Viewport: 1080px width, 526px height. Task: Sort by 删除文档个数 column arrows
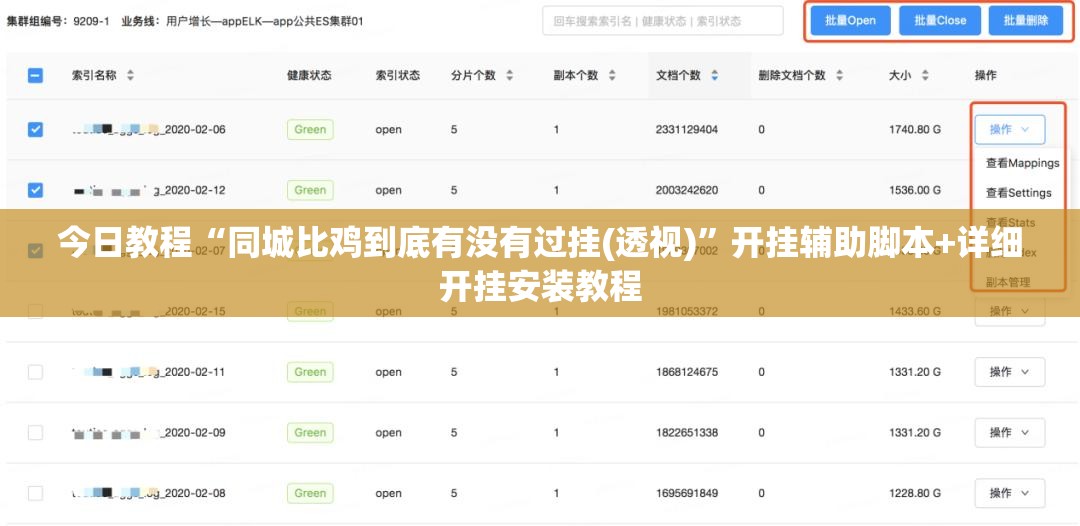pyautogui.click(x=839, y=76)
